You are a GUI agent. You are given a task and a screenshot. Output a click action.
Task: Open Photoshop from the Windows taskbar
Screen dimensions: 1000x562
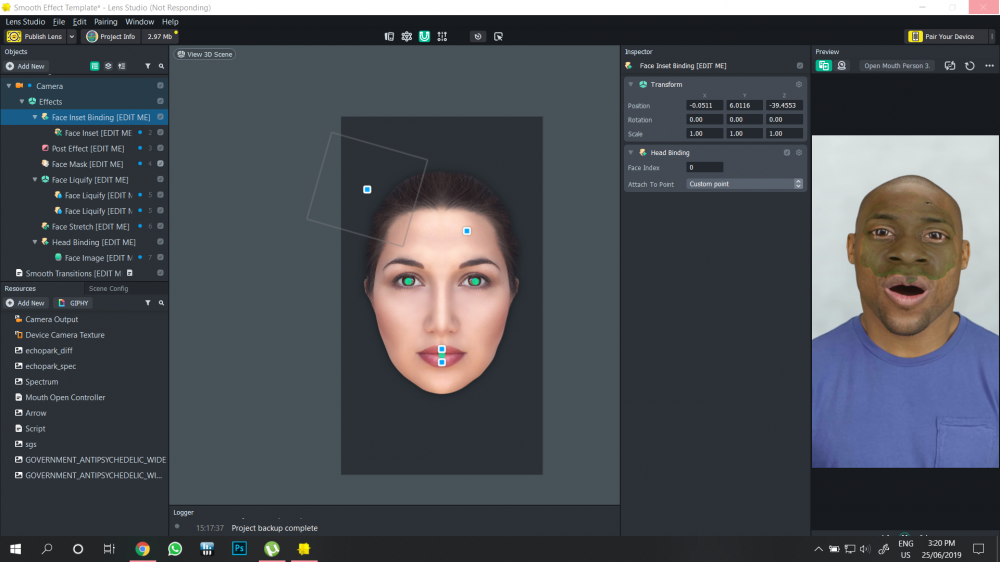239,549
